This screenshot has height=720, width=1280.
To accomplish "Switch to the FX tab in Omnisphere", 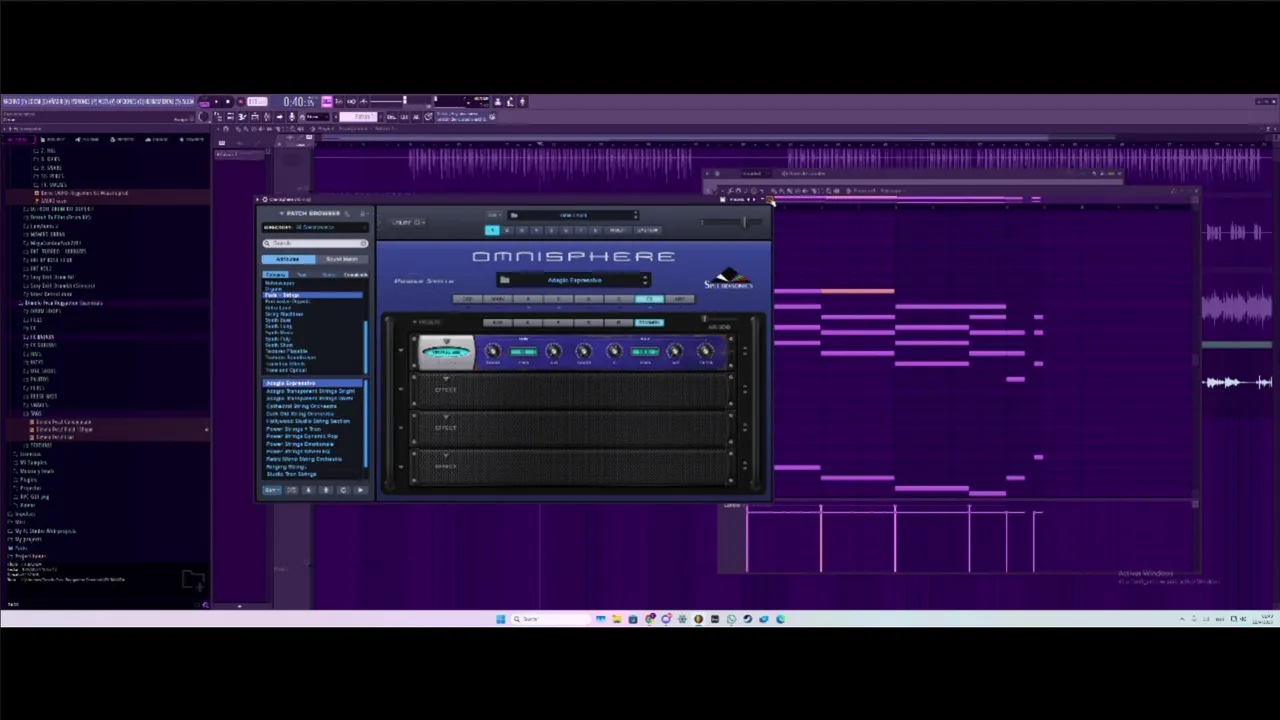I will click(x=649, y=299).
